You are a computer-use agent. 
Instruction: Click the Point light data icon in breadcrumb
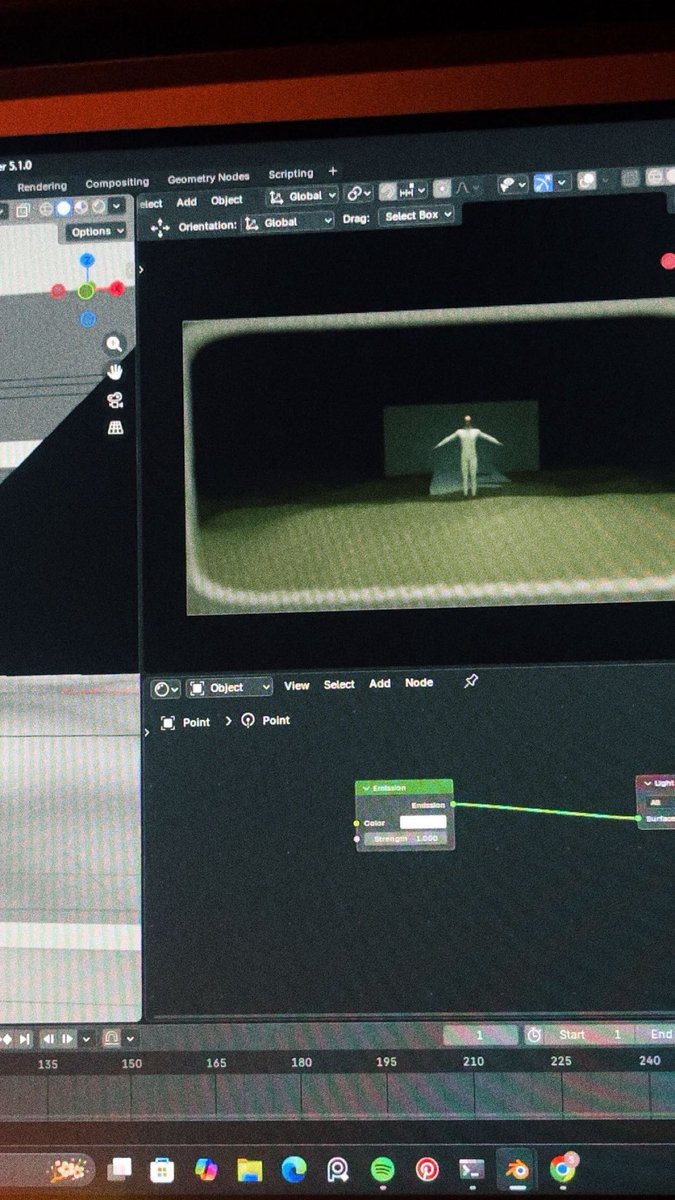[x=248, y=720]
